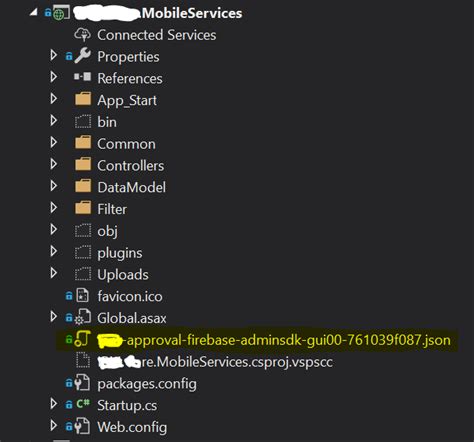
Task: Select the plugins folder item
Action: coord(120,253)
